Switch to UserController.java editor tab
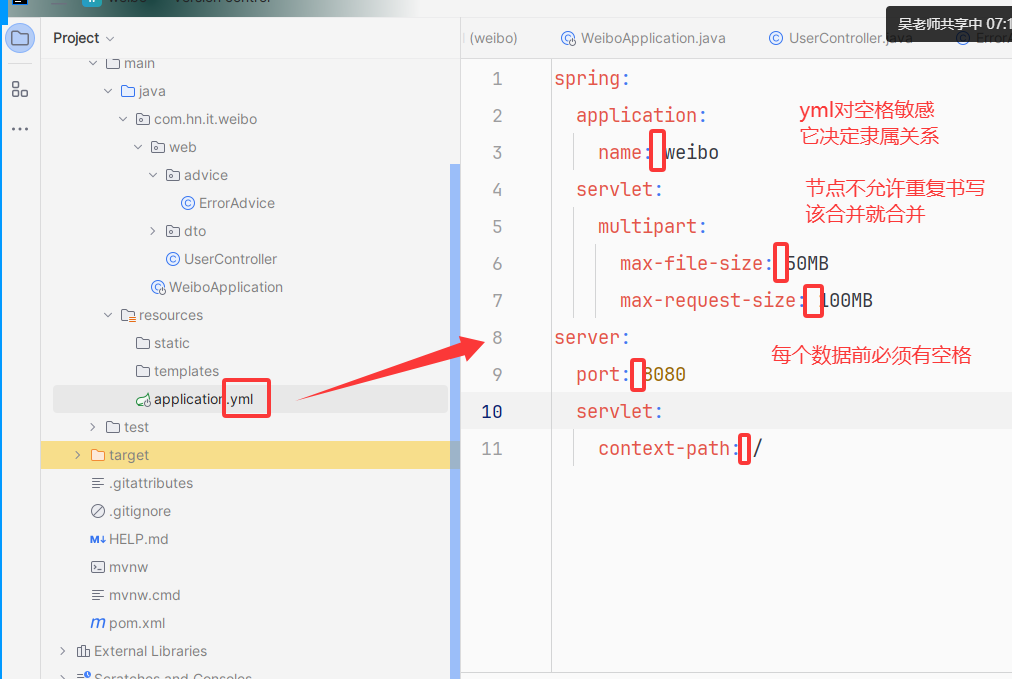The width and height of the screenshot is (1012, 679). 840,38
